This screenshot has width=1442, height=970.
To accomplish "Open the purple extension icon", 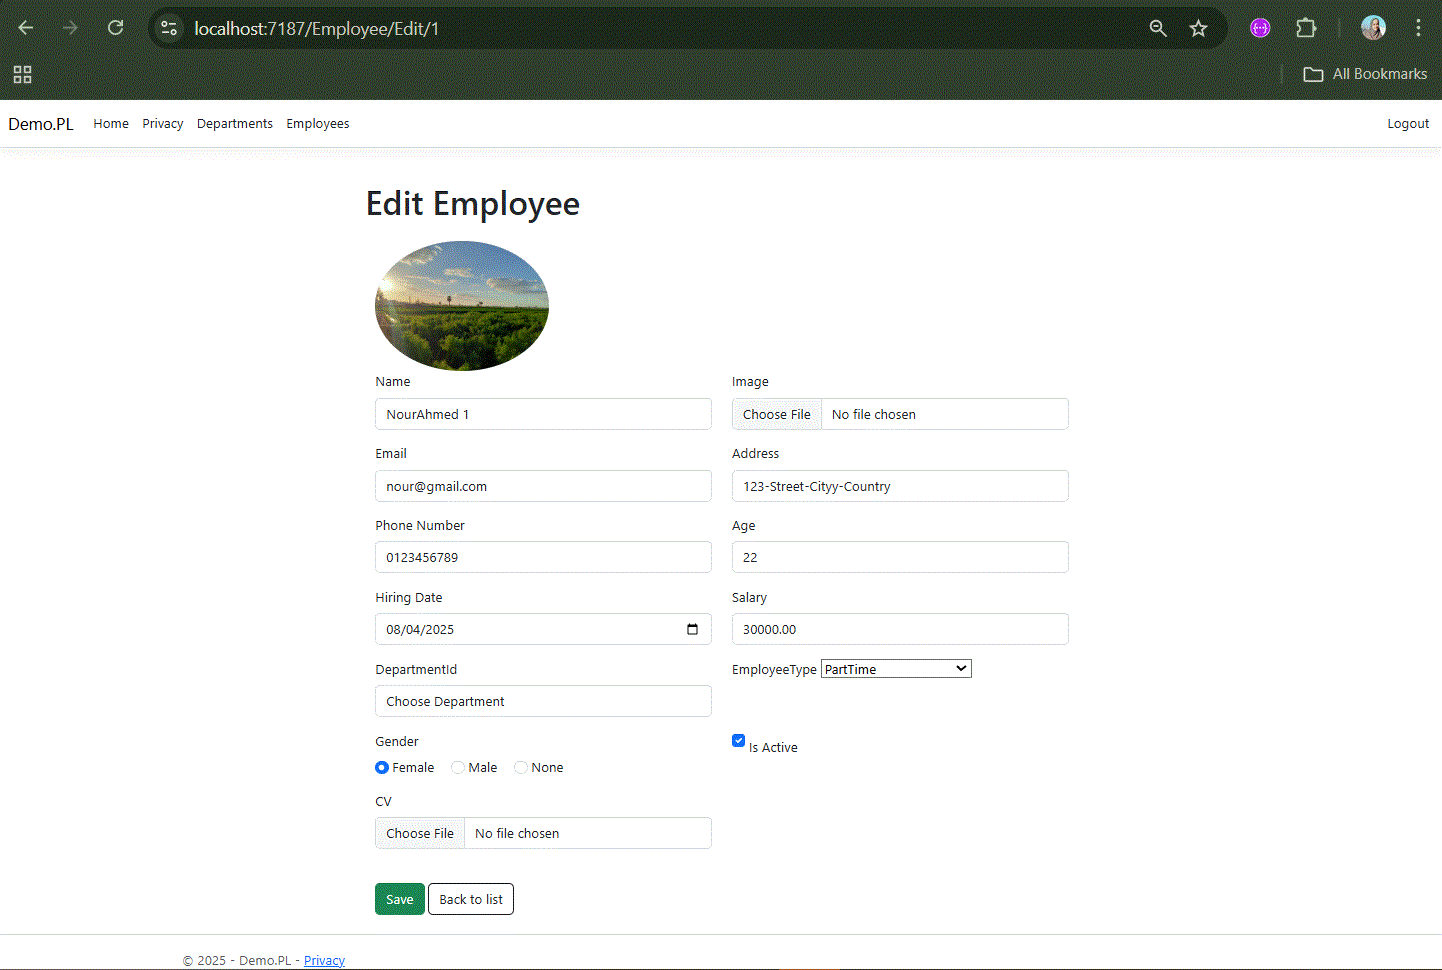I will pos(1260,28).
